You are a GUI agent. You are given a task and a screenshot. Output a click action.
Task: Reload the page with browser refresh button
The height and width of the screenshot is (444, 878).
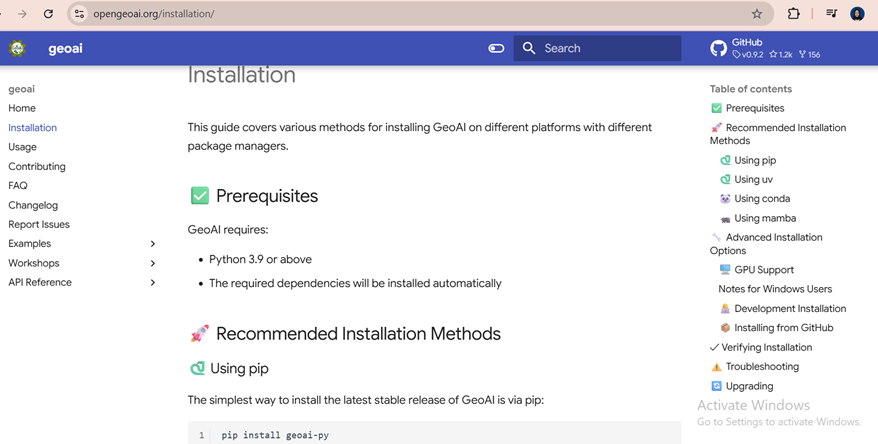pyautogui.click(x=48, y=13)
